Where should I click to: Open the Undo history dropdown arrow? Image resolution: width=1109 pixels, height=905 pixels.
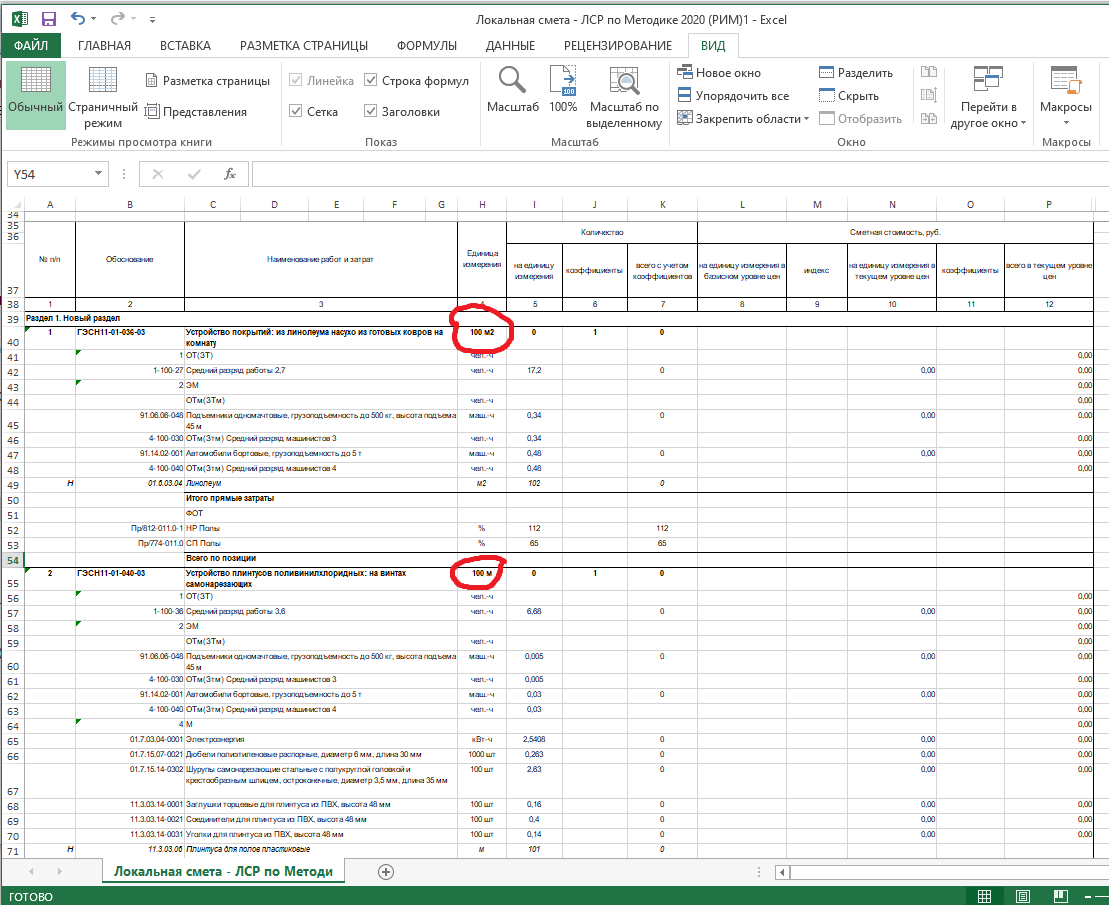tap(94, 20)
